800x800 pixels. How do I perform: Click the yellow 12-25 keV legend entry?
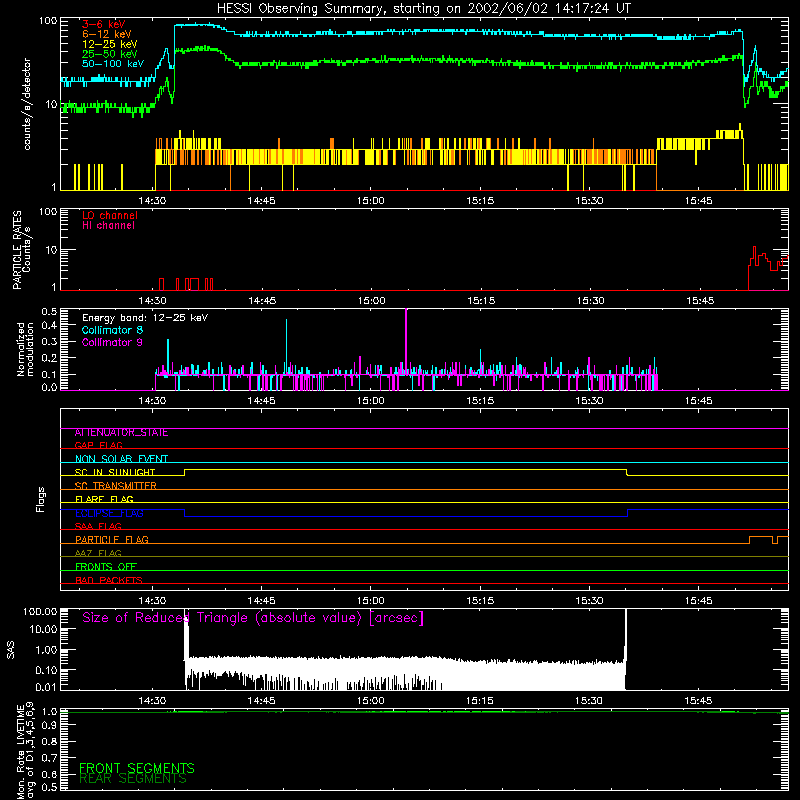[x=110, y=44]
